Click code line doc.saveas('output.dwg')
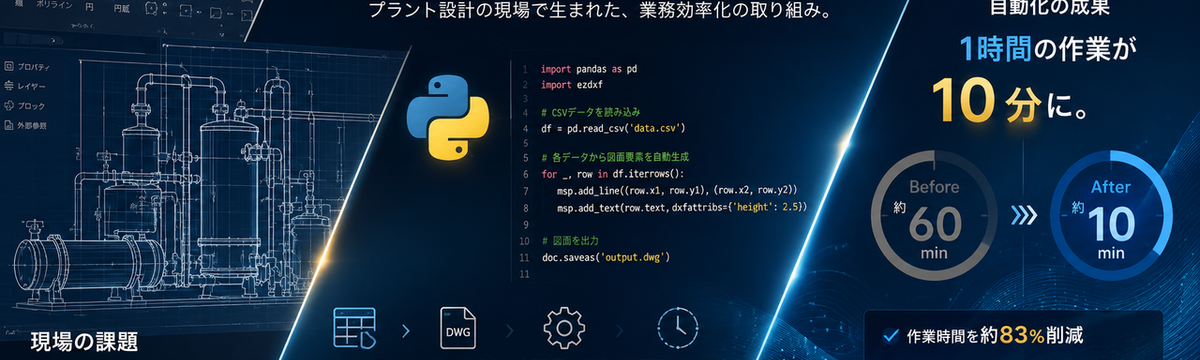The height and width of the screenshot is (360, 1200). pyautogui.click(x=604, y=257)
